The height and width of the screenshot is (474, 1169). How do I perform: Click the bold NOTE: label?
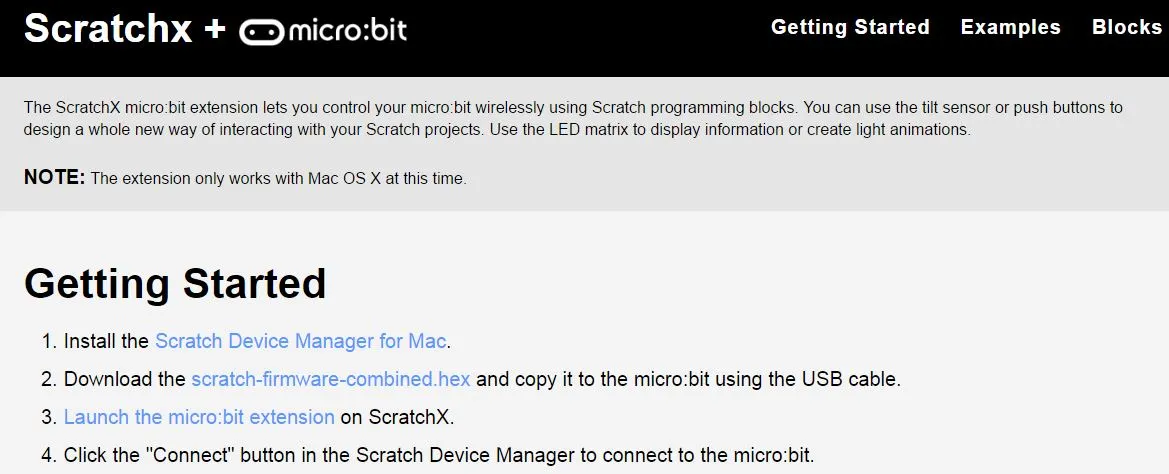tap(55, 178)
